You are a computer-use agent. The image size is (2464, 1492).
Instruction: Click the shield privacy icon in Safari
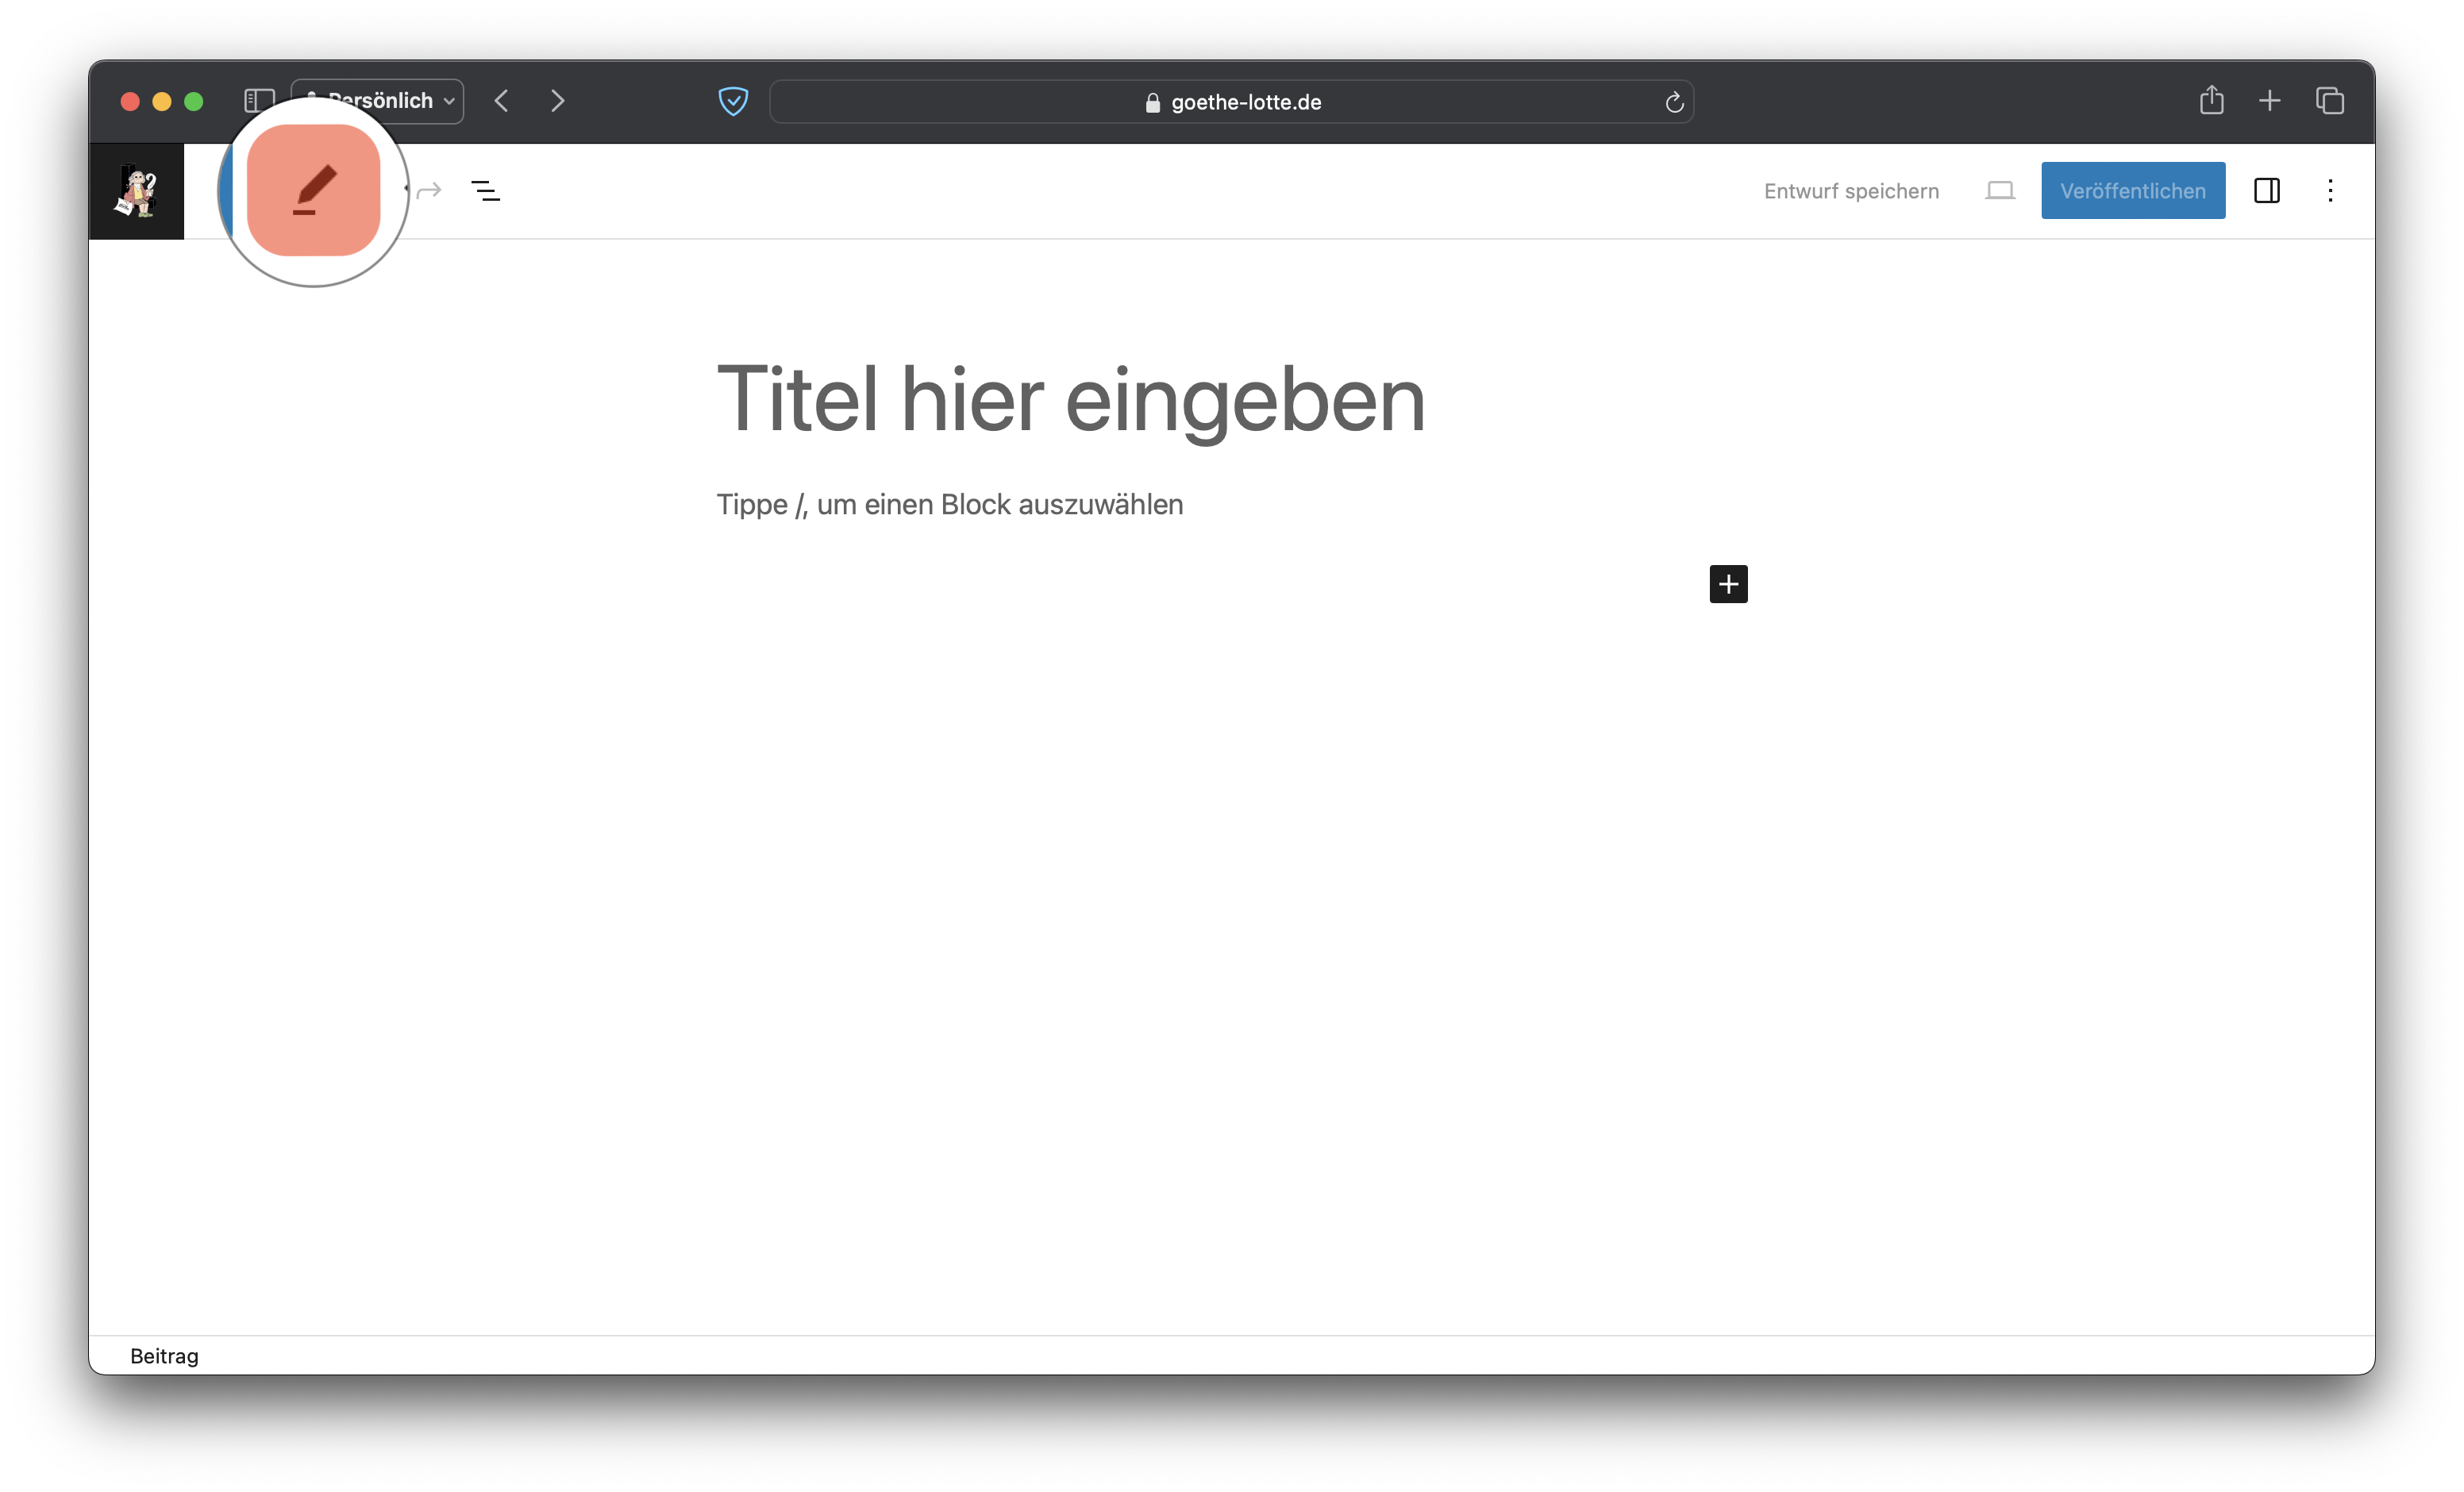point(733,101)
